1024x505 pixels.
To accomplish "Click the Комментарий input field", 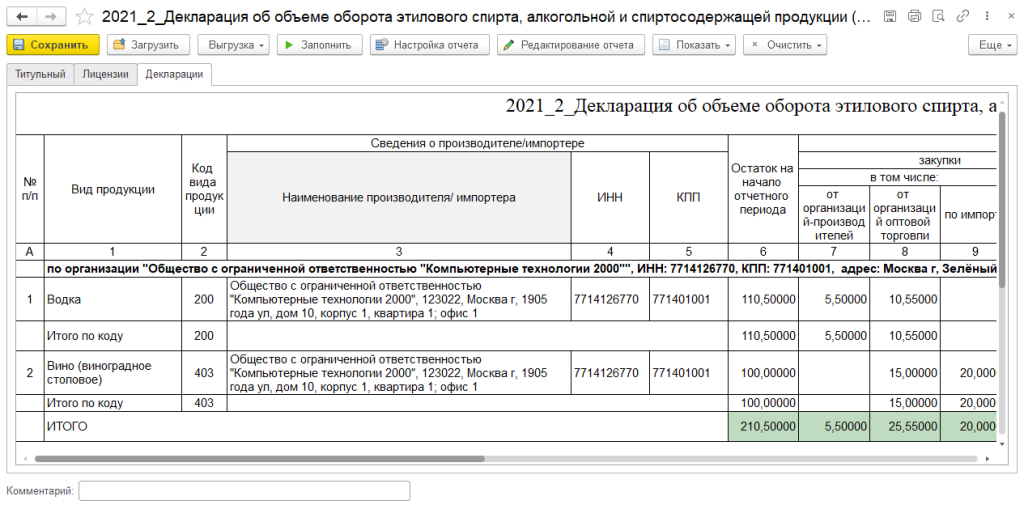I will (244, 491).
